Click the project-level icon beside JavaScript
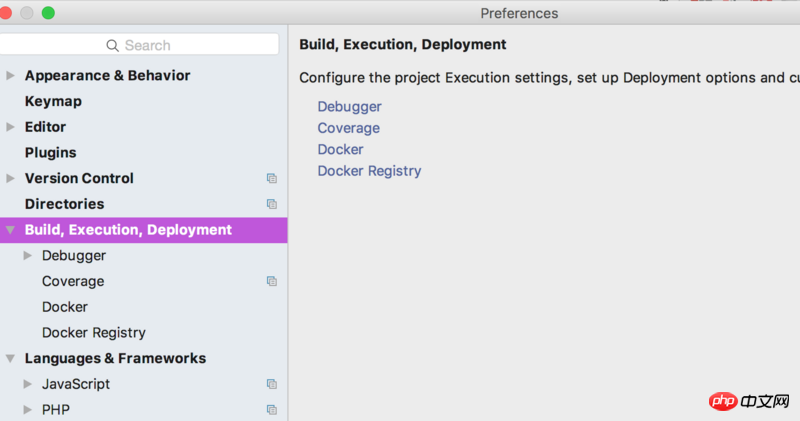800x421 pixels. 271,384
